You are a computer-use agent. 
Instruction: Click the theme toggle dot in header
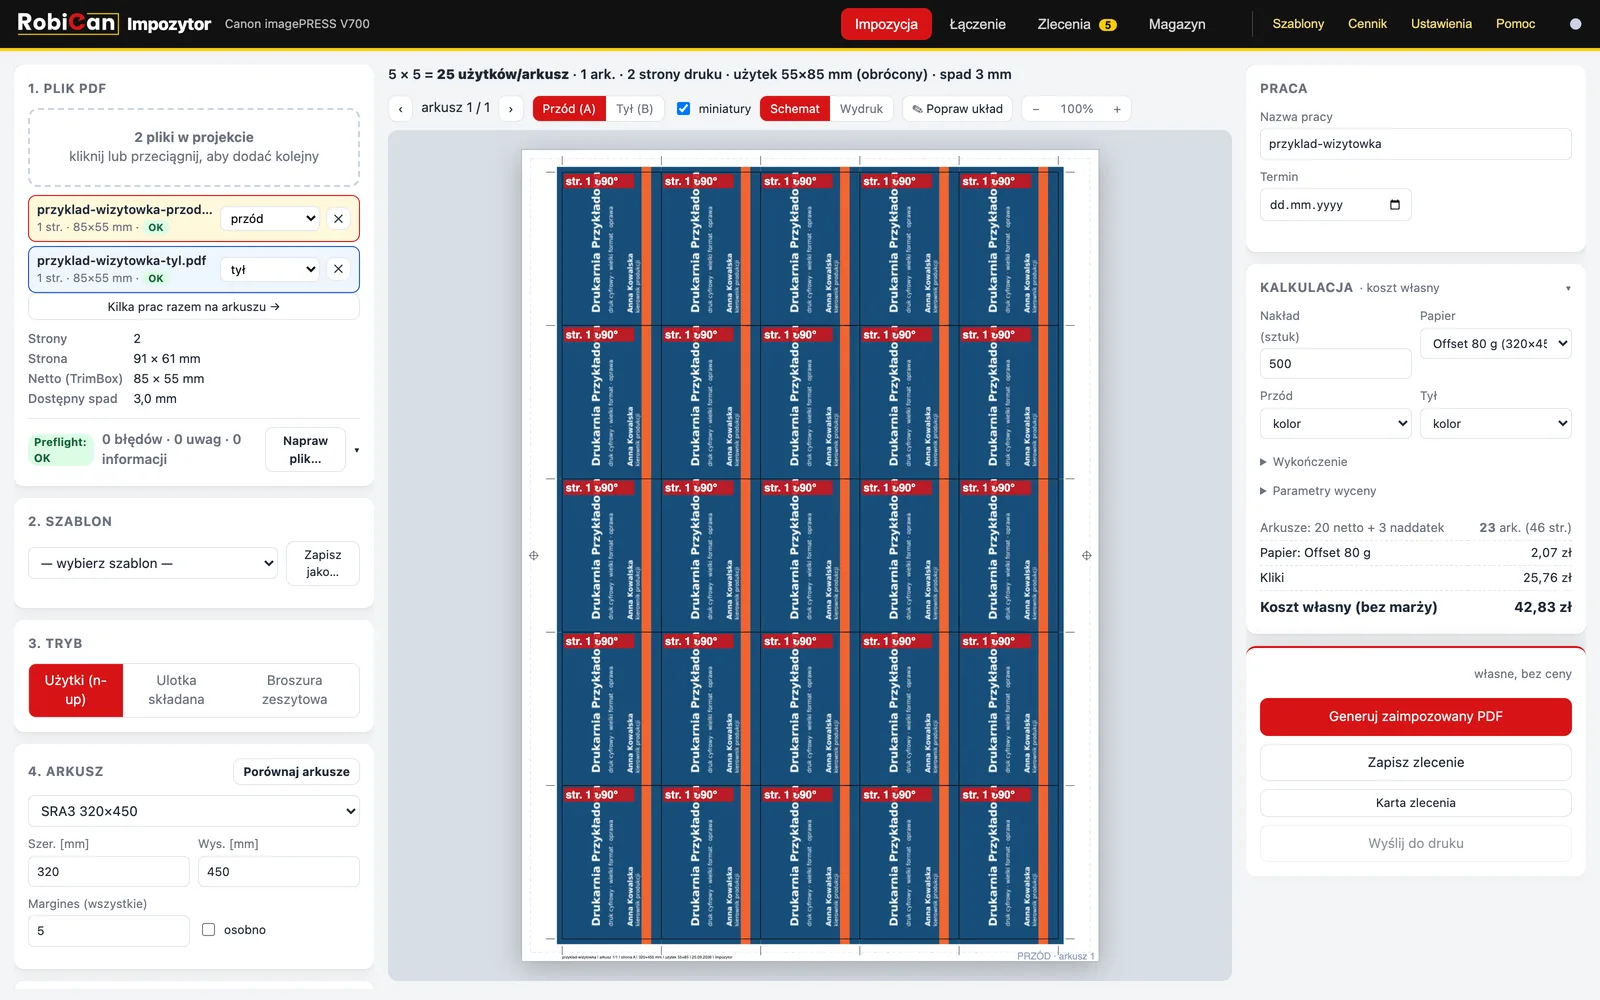point(1576,24)
